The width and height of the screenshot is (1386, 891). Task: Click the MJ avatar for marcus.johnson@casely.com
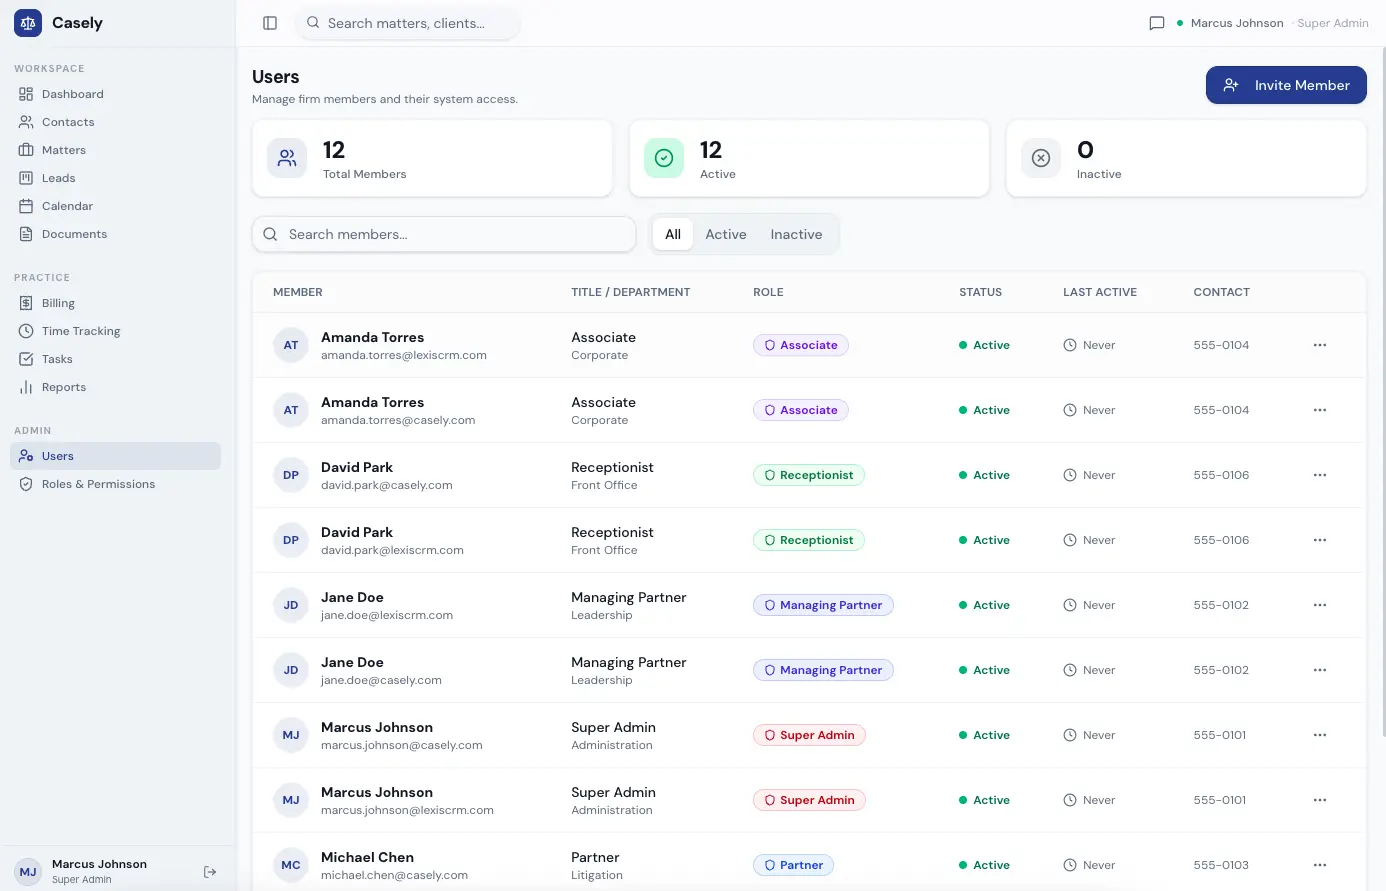[x=291, y=735]
